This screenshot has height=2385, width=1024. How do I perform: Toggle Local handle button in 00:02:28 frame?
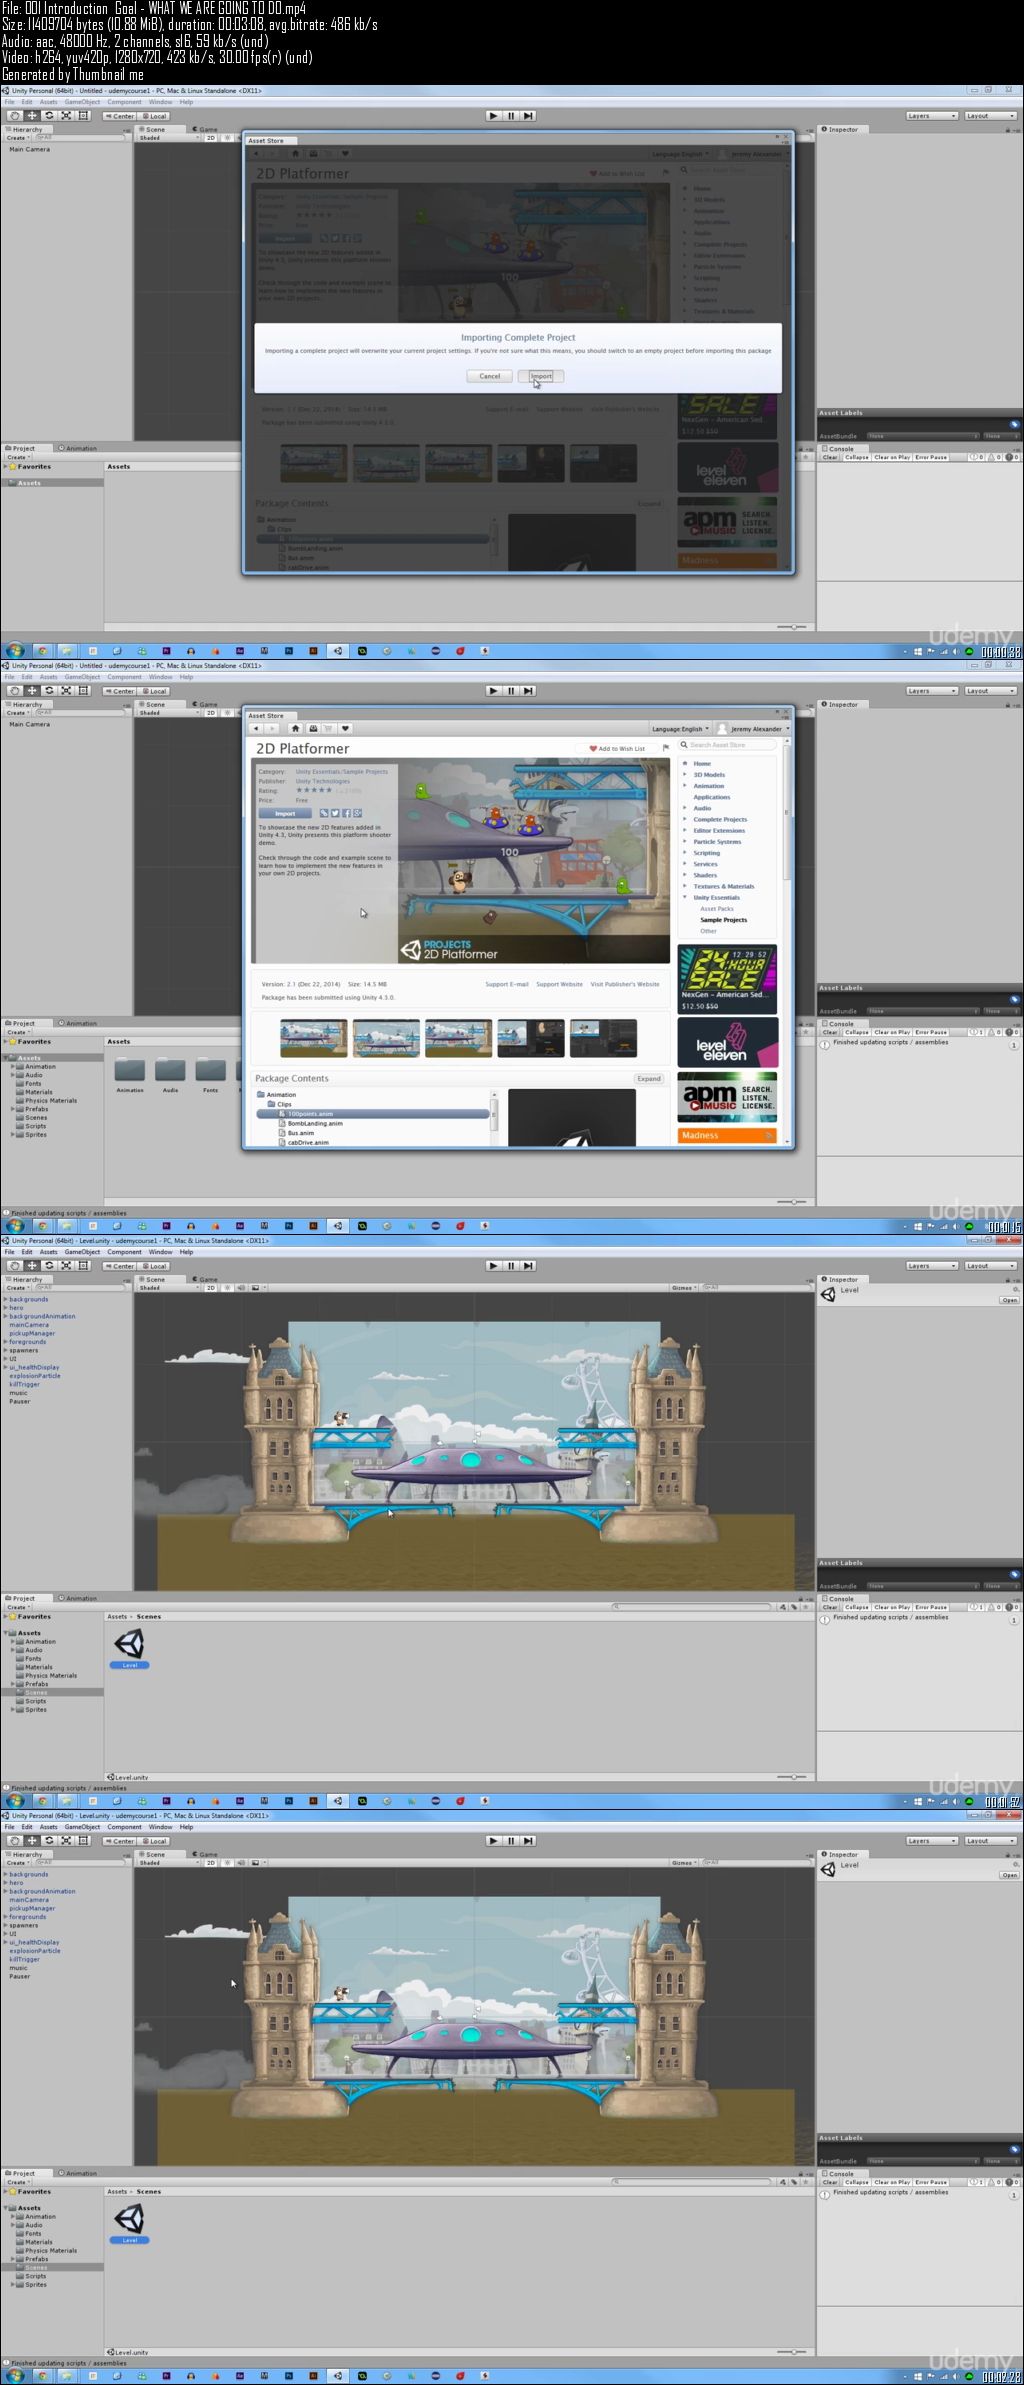pos(155,1841)
